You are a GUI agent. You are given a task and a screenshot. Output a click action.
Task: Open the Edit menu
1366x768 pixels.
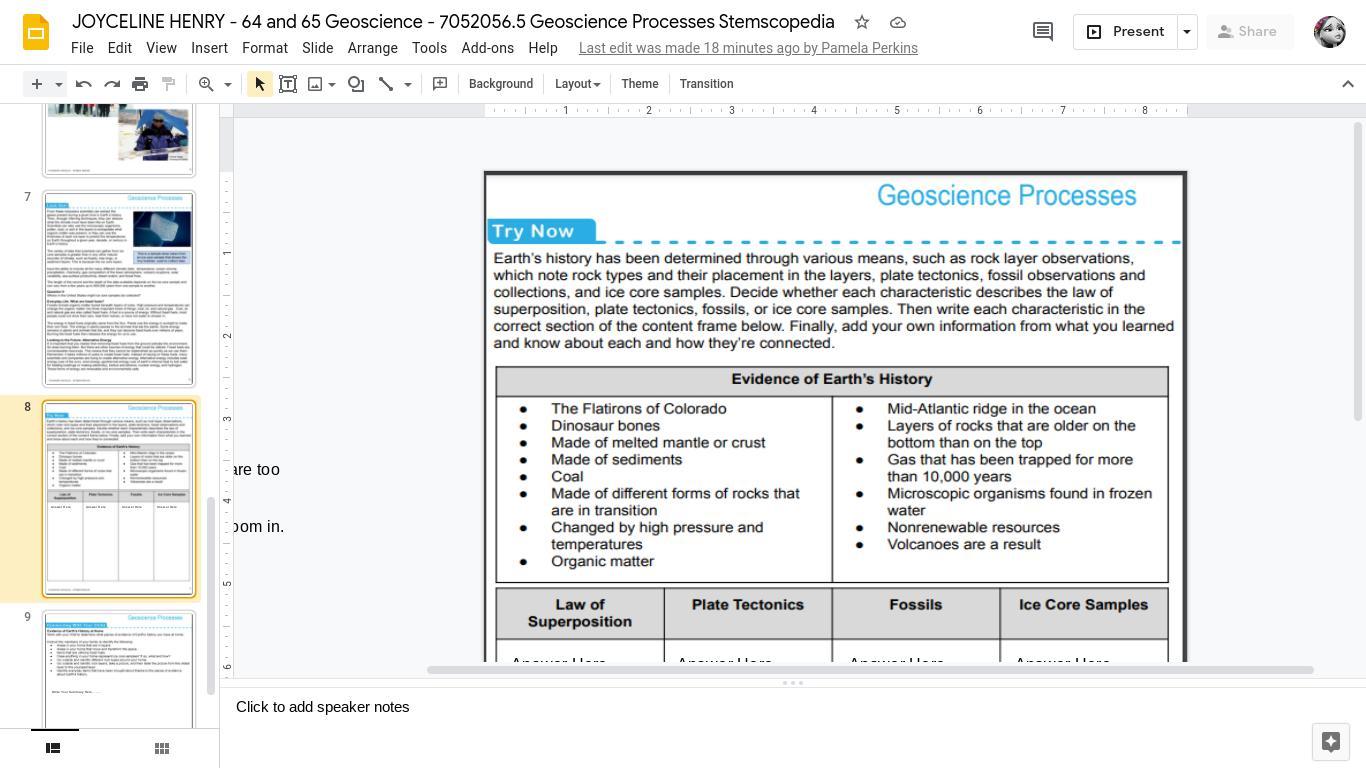(120, 48)
